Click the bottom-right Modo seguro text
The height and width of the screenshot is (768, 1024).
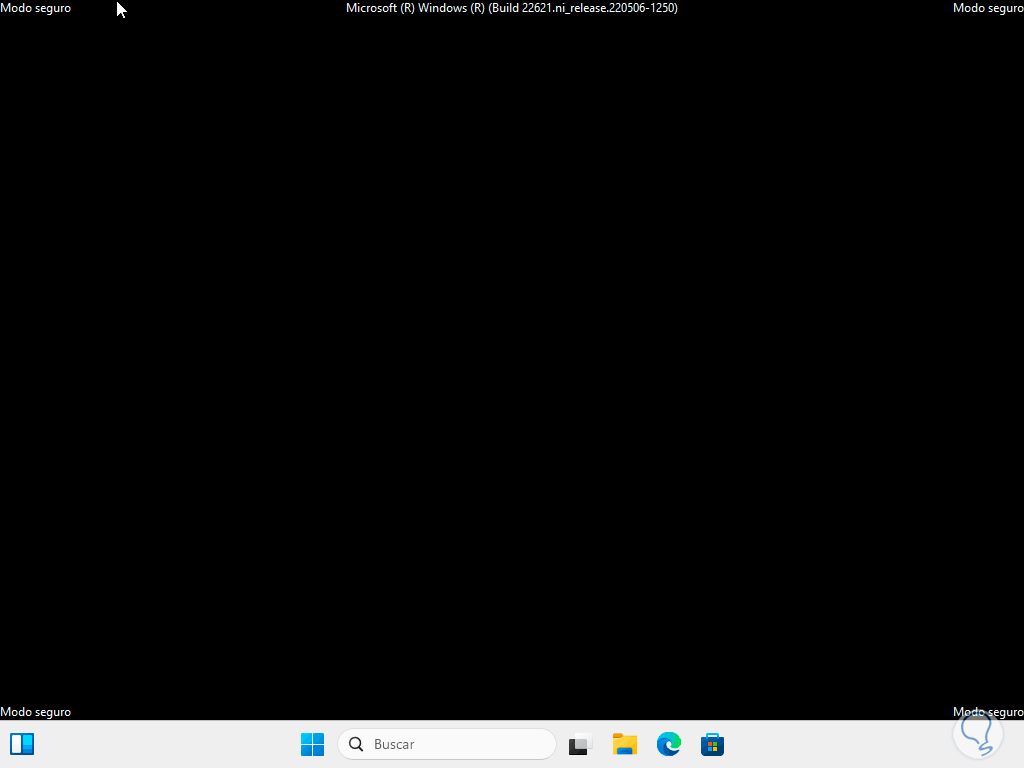coord(988,711)
